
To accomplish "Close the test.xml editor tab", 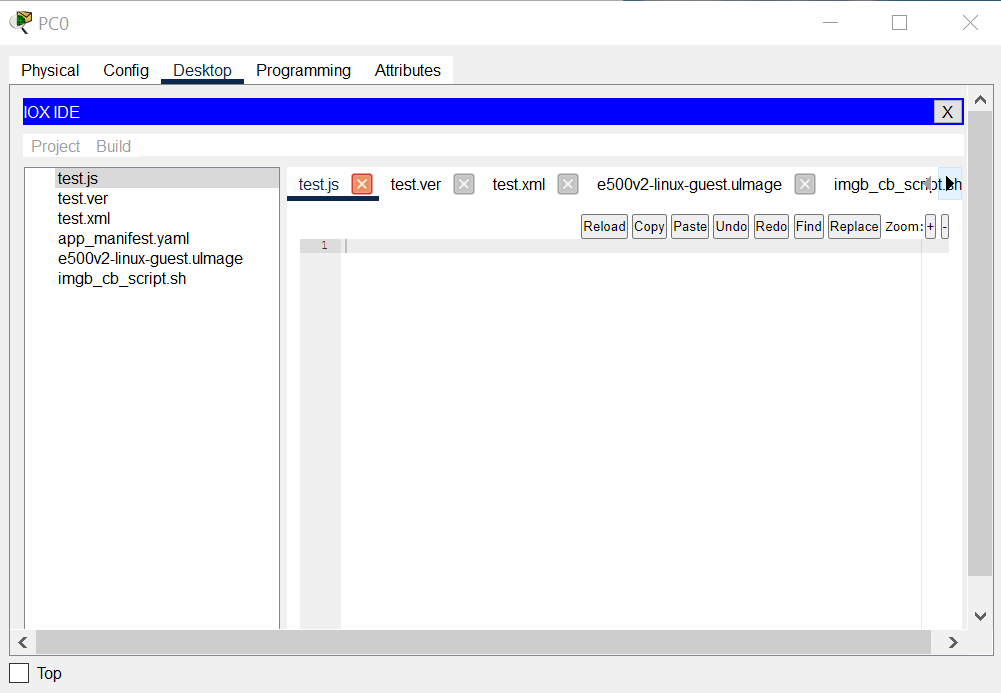I will tap(567, 184).
